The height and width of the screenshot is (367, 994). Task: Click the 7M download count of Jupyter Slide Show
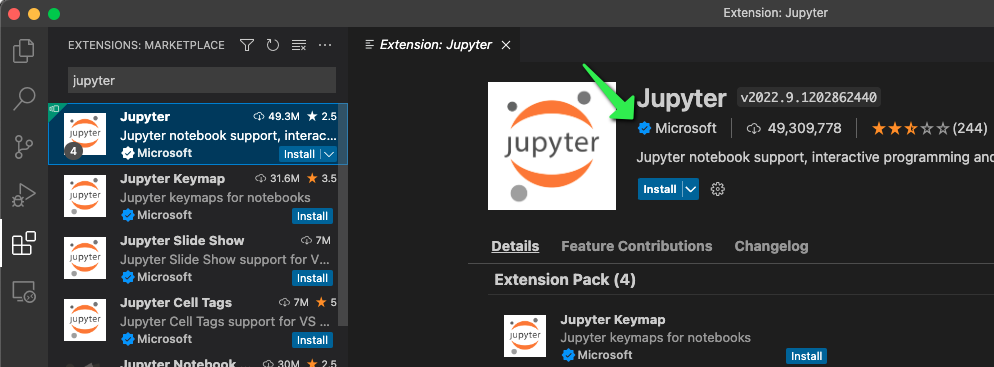(316, 241)
